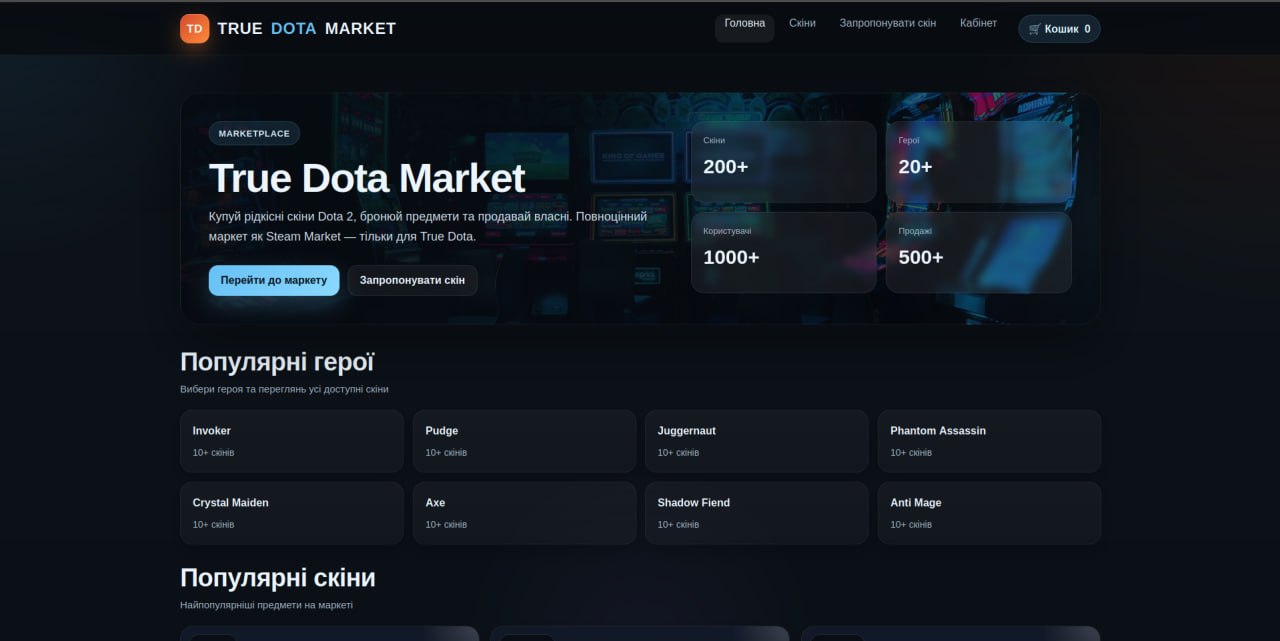This screenshot has width=1280, height=641.
Task: Click text Найпопулярніші предмети на маркеті
Action: click(x=266, y=605)
